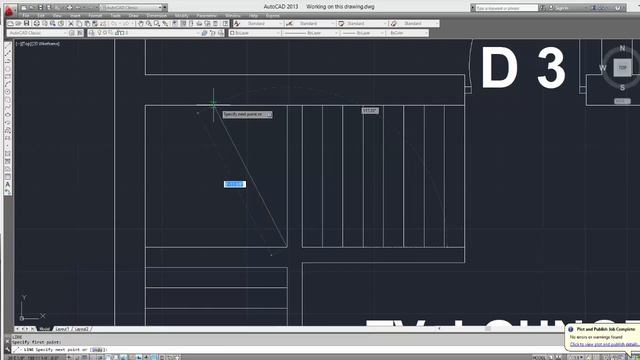This screenshot has height=360, width=640.
Task: Click the keyword search field
Action: (x=507, y=8)
